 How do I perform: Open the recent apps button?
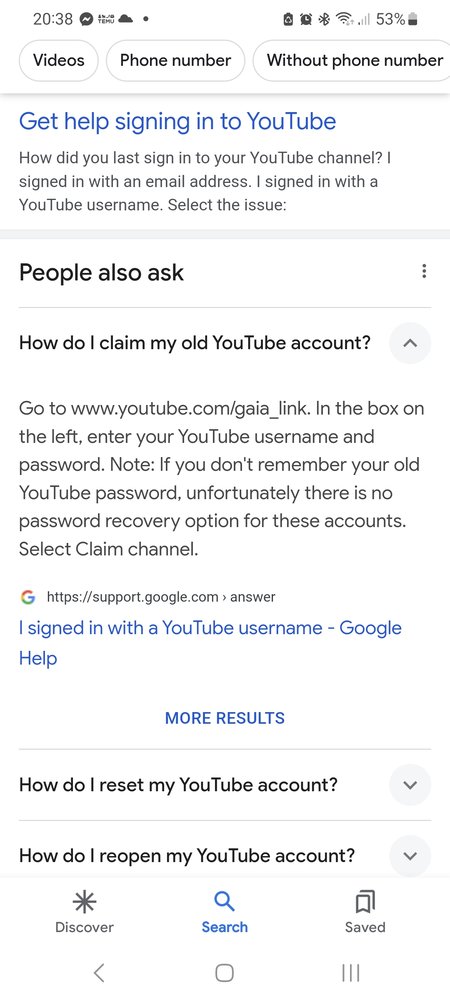pyautogui.click(x=351, y=973)
